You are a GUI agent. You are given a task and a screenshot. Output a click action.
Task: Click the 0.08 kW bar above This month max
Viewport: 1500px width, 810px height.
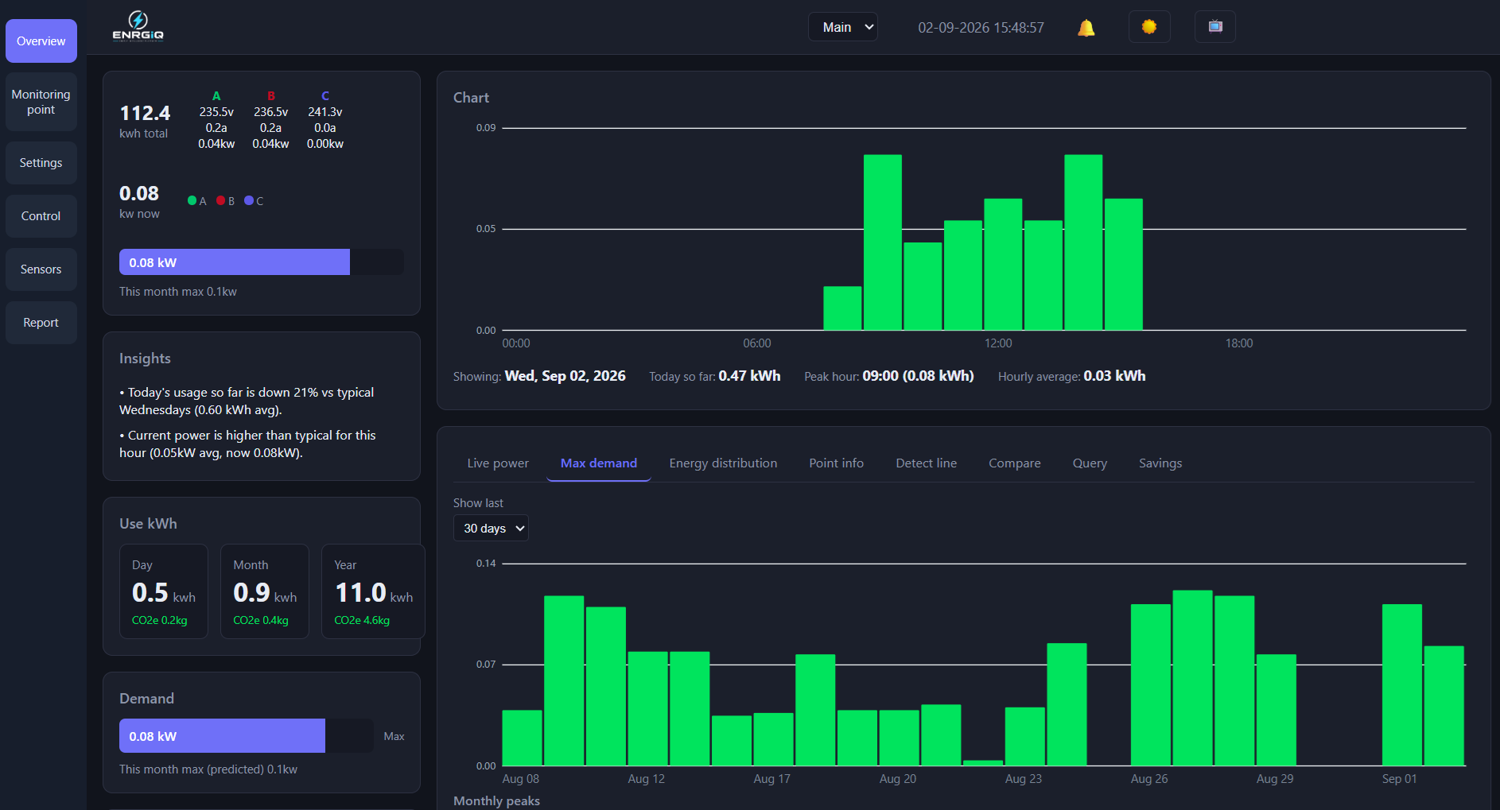pyautogui.click(x=261, y=262)
